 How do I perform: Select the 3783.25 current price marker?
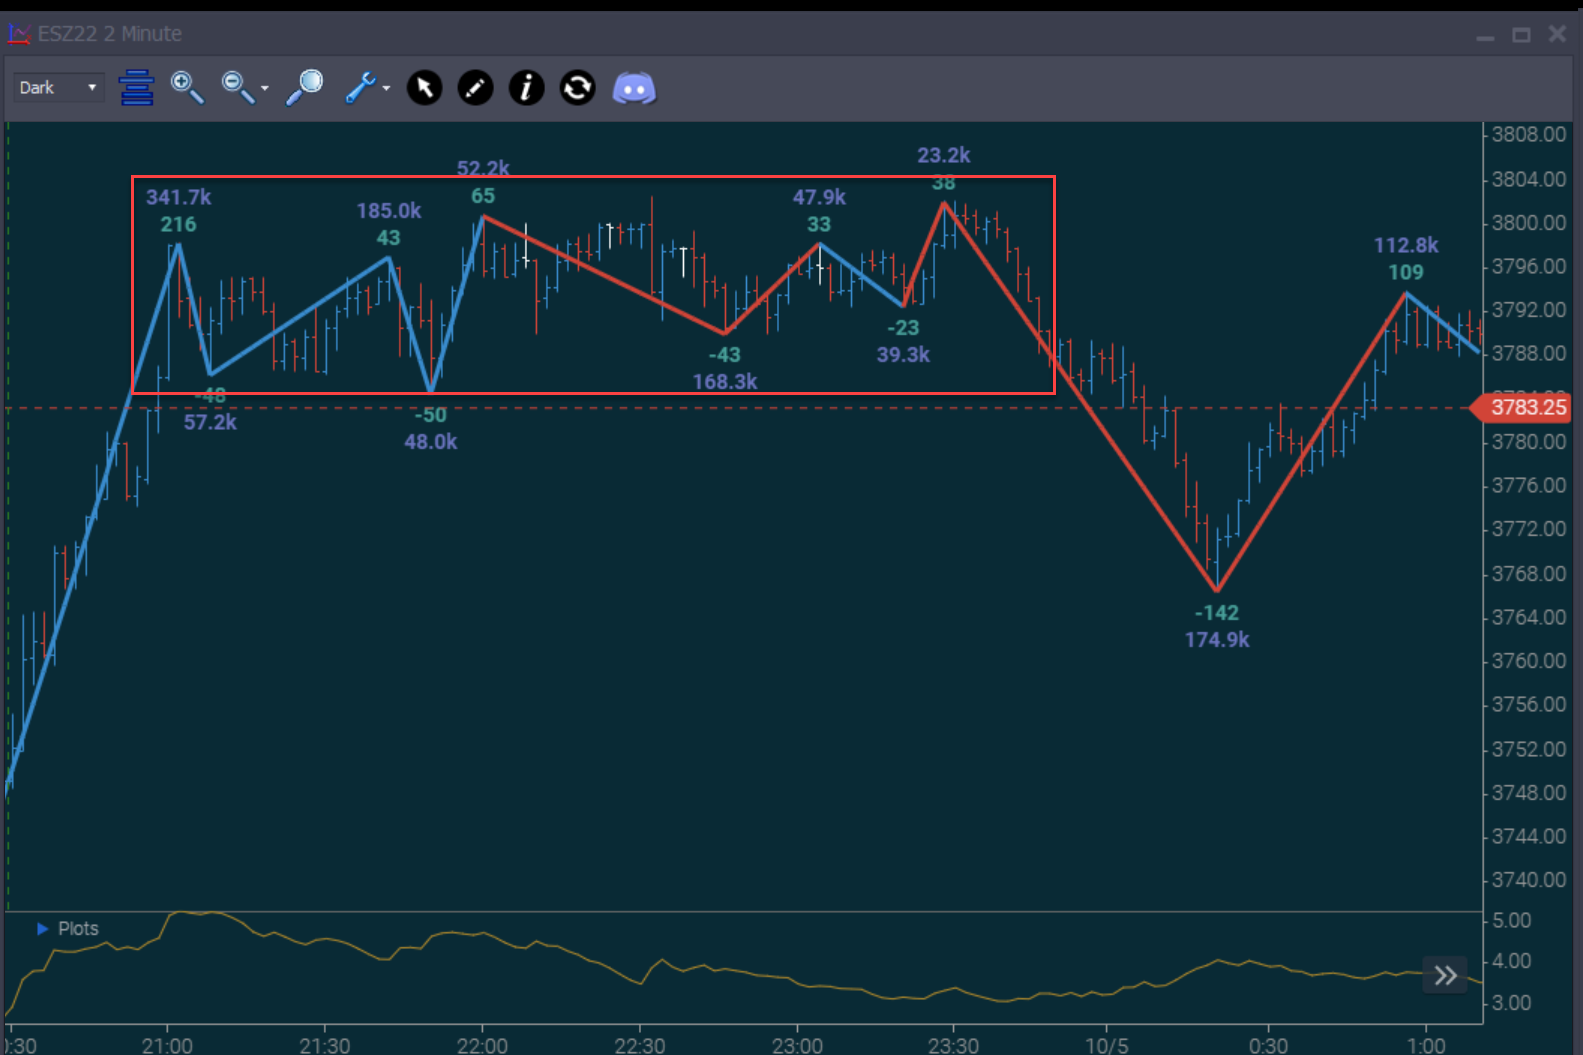[1523, 407]
